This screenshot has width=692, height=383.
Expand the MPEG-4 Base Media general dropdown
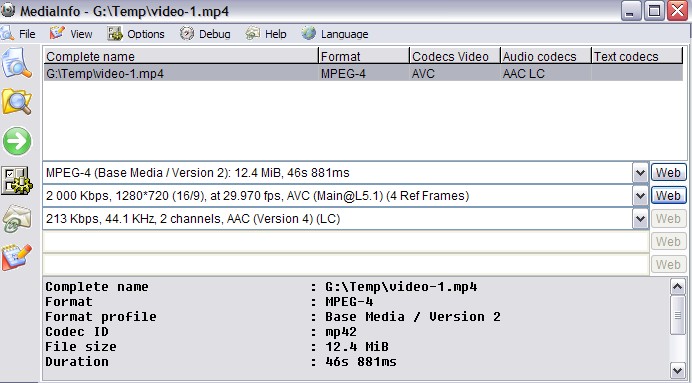[x=640, y=173]
